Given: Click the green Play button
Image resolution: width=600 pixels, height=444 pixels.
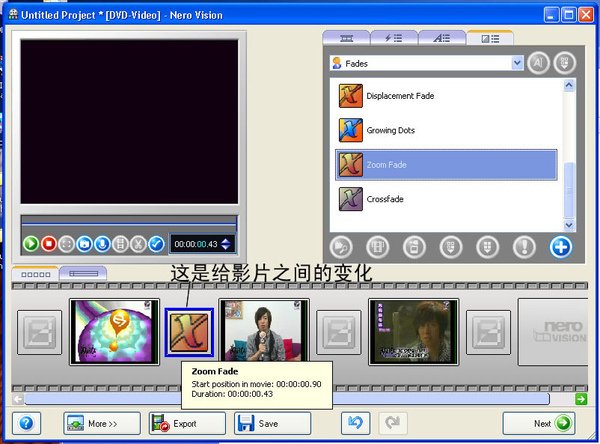Looking at the screenshot, I should point(31,244).
